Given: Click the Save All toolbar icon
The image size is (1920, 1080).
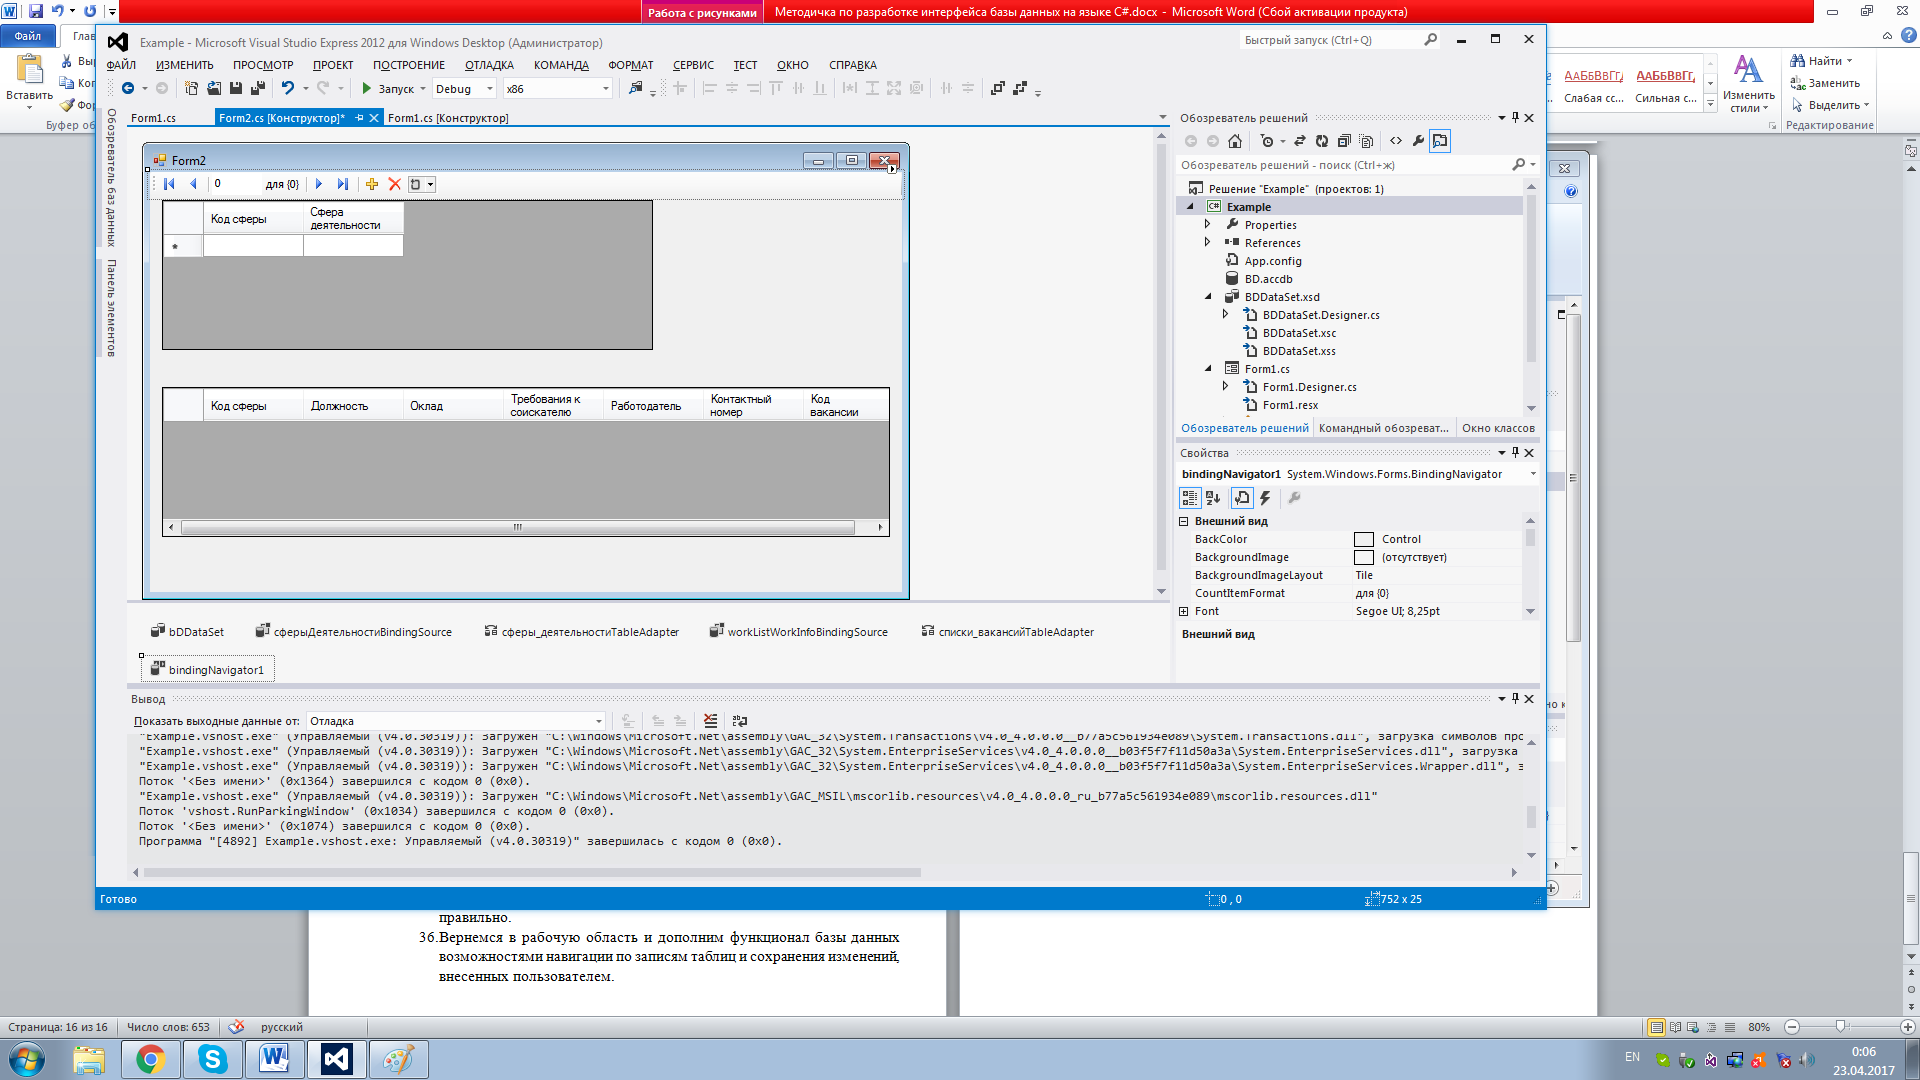Looking at the screenshot, I should pos(257,89).
